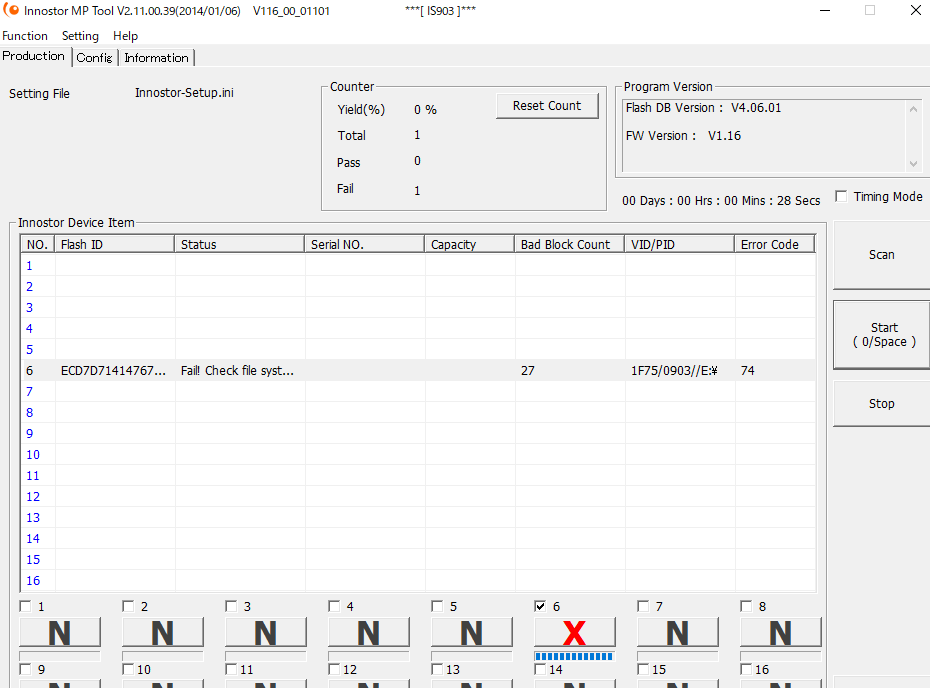This screenshot has width=930, height=688.
Task: Click the Reset Count button
Action: click(x=547, y=106)
